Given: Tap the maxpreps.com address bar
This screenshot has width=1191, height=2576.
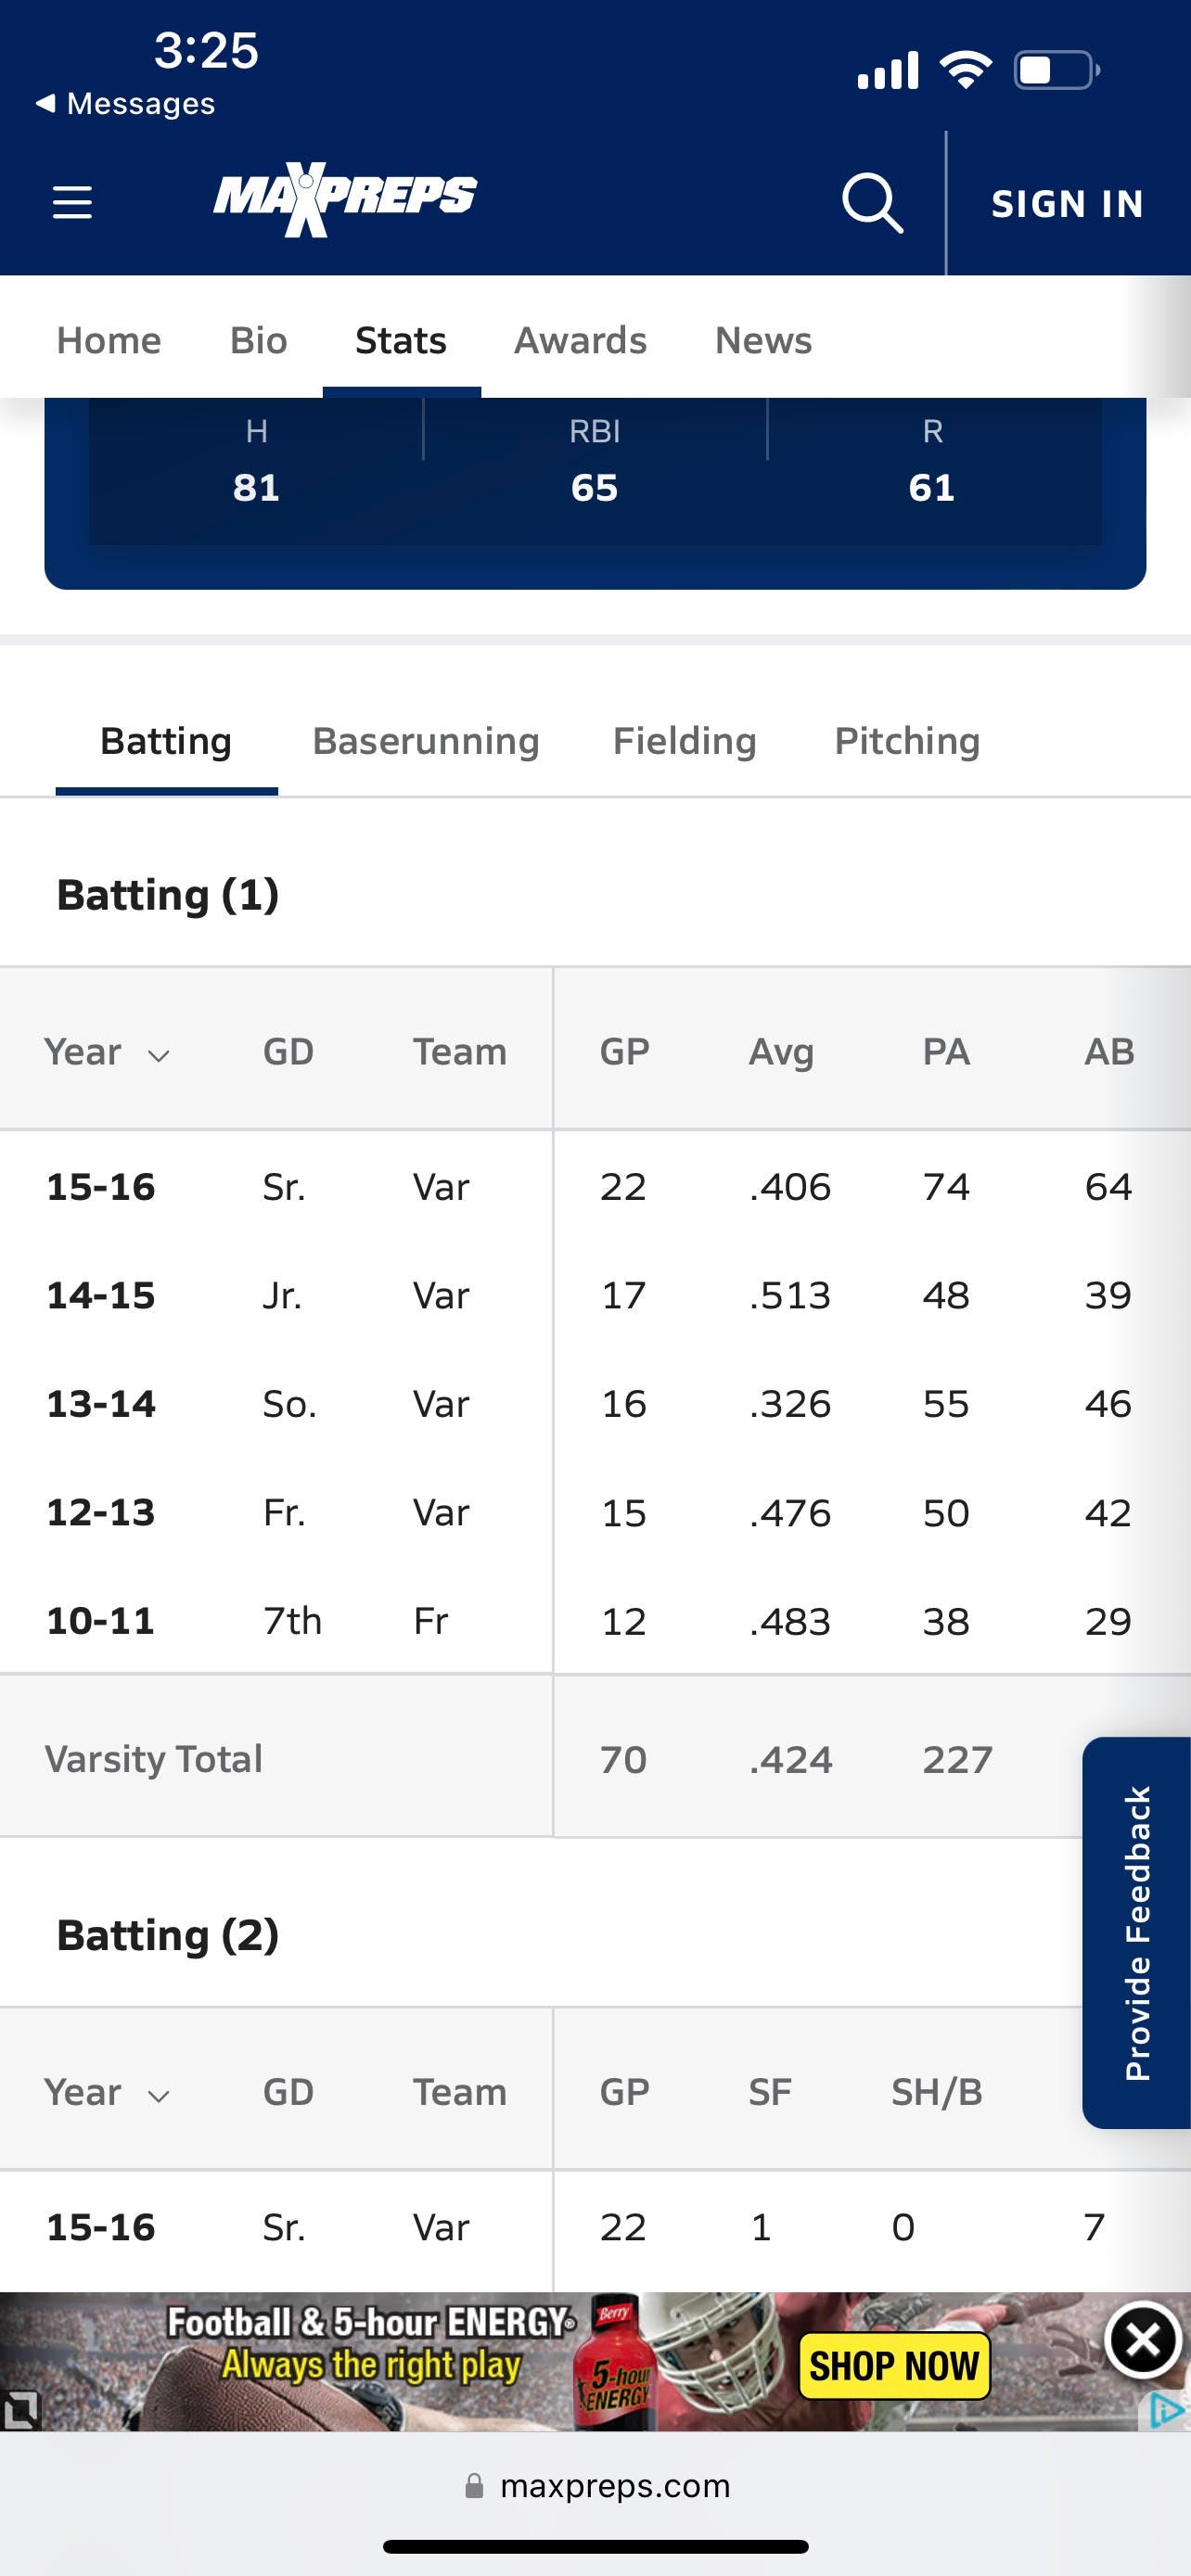Looking at the screenshot, I should point(614,2486).
